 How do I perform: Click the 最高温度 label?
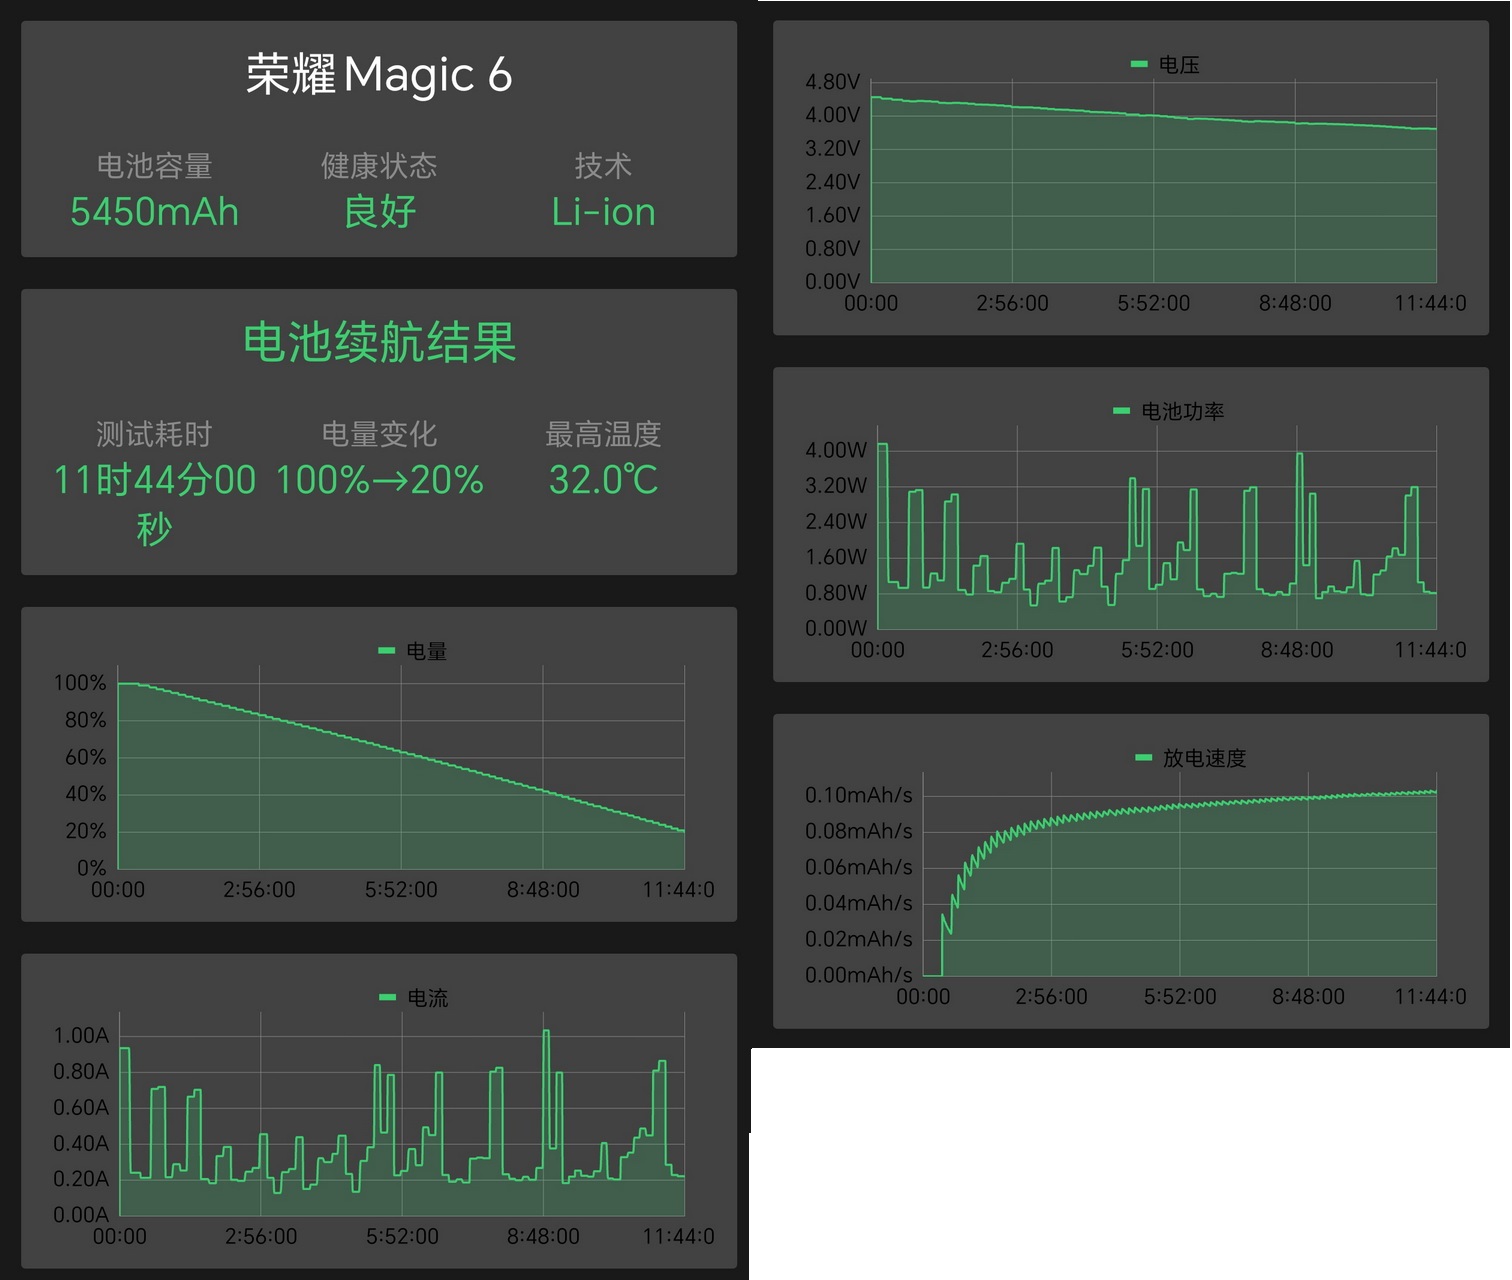(x=603, y=434)
